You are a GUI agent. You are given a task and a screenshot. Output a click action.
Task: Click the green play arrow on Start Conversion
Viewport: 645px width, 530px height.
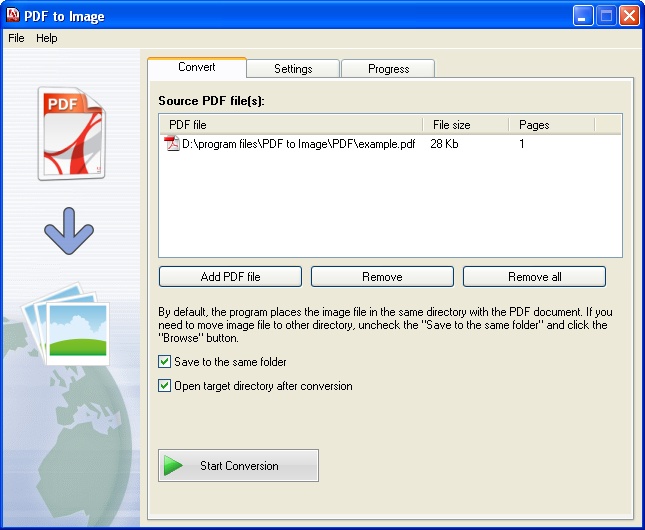click(x=173, y=465)
